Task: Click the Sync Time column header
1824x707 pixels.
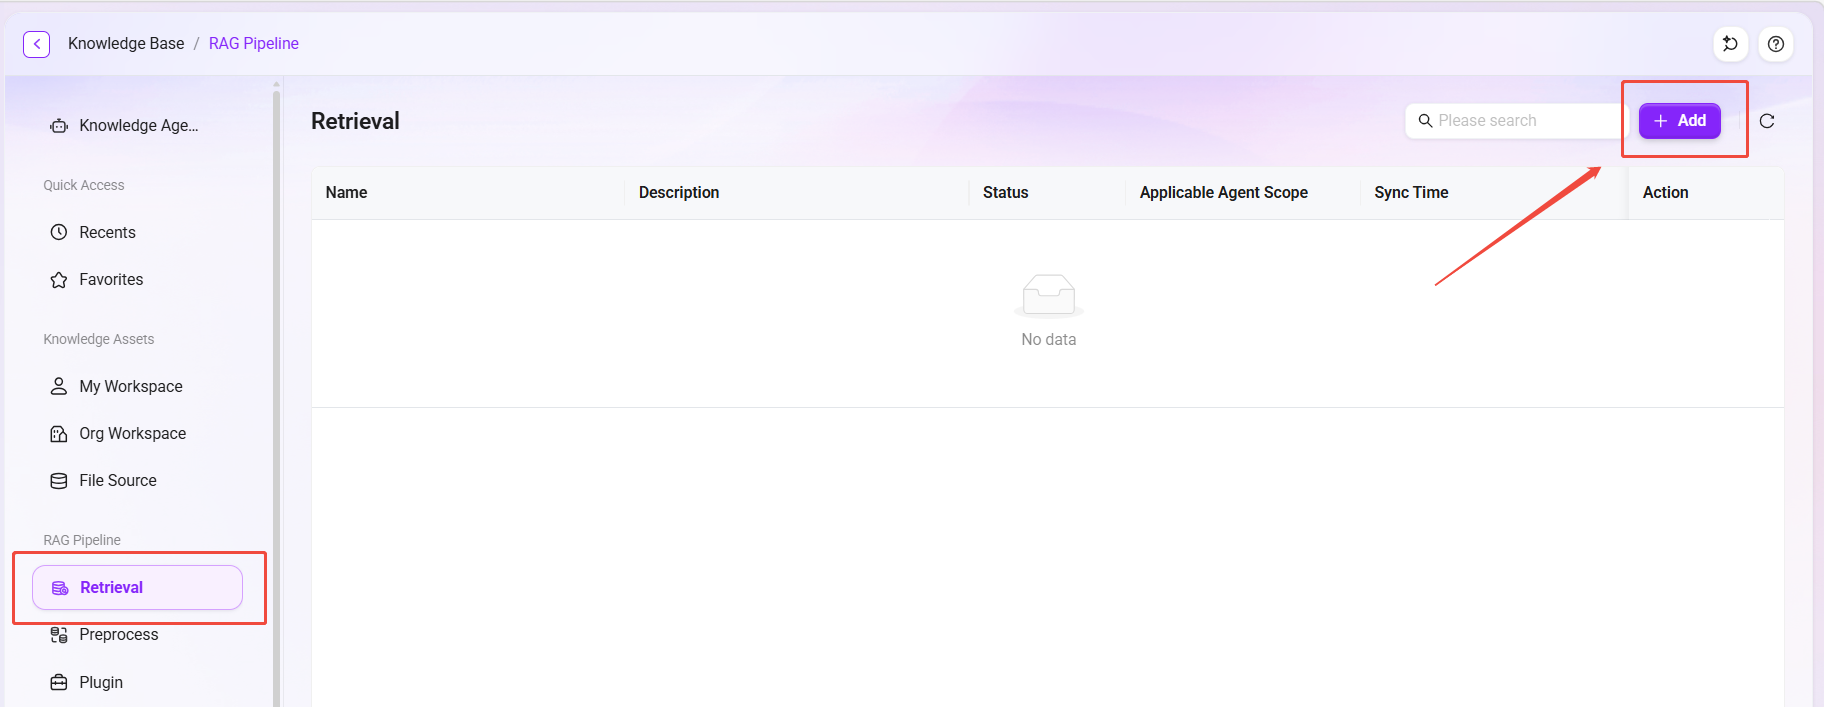Action: click(x=1411, y=192)
